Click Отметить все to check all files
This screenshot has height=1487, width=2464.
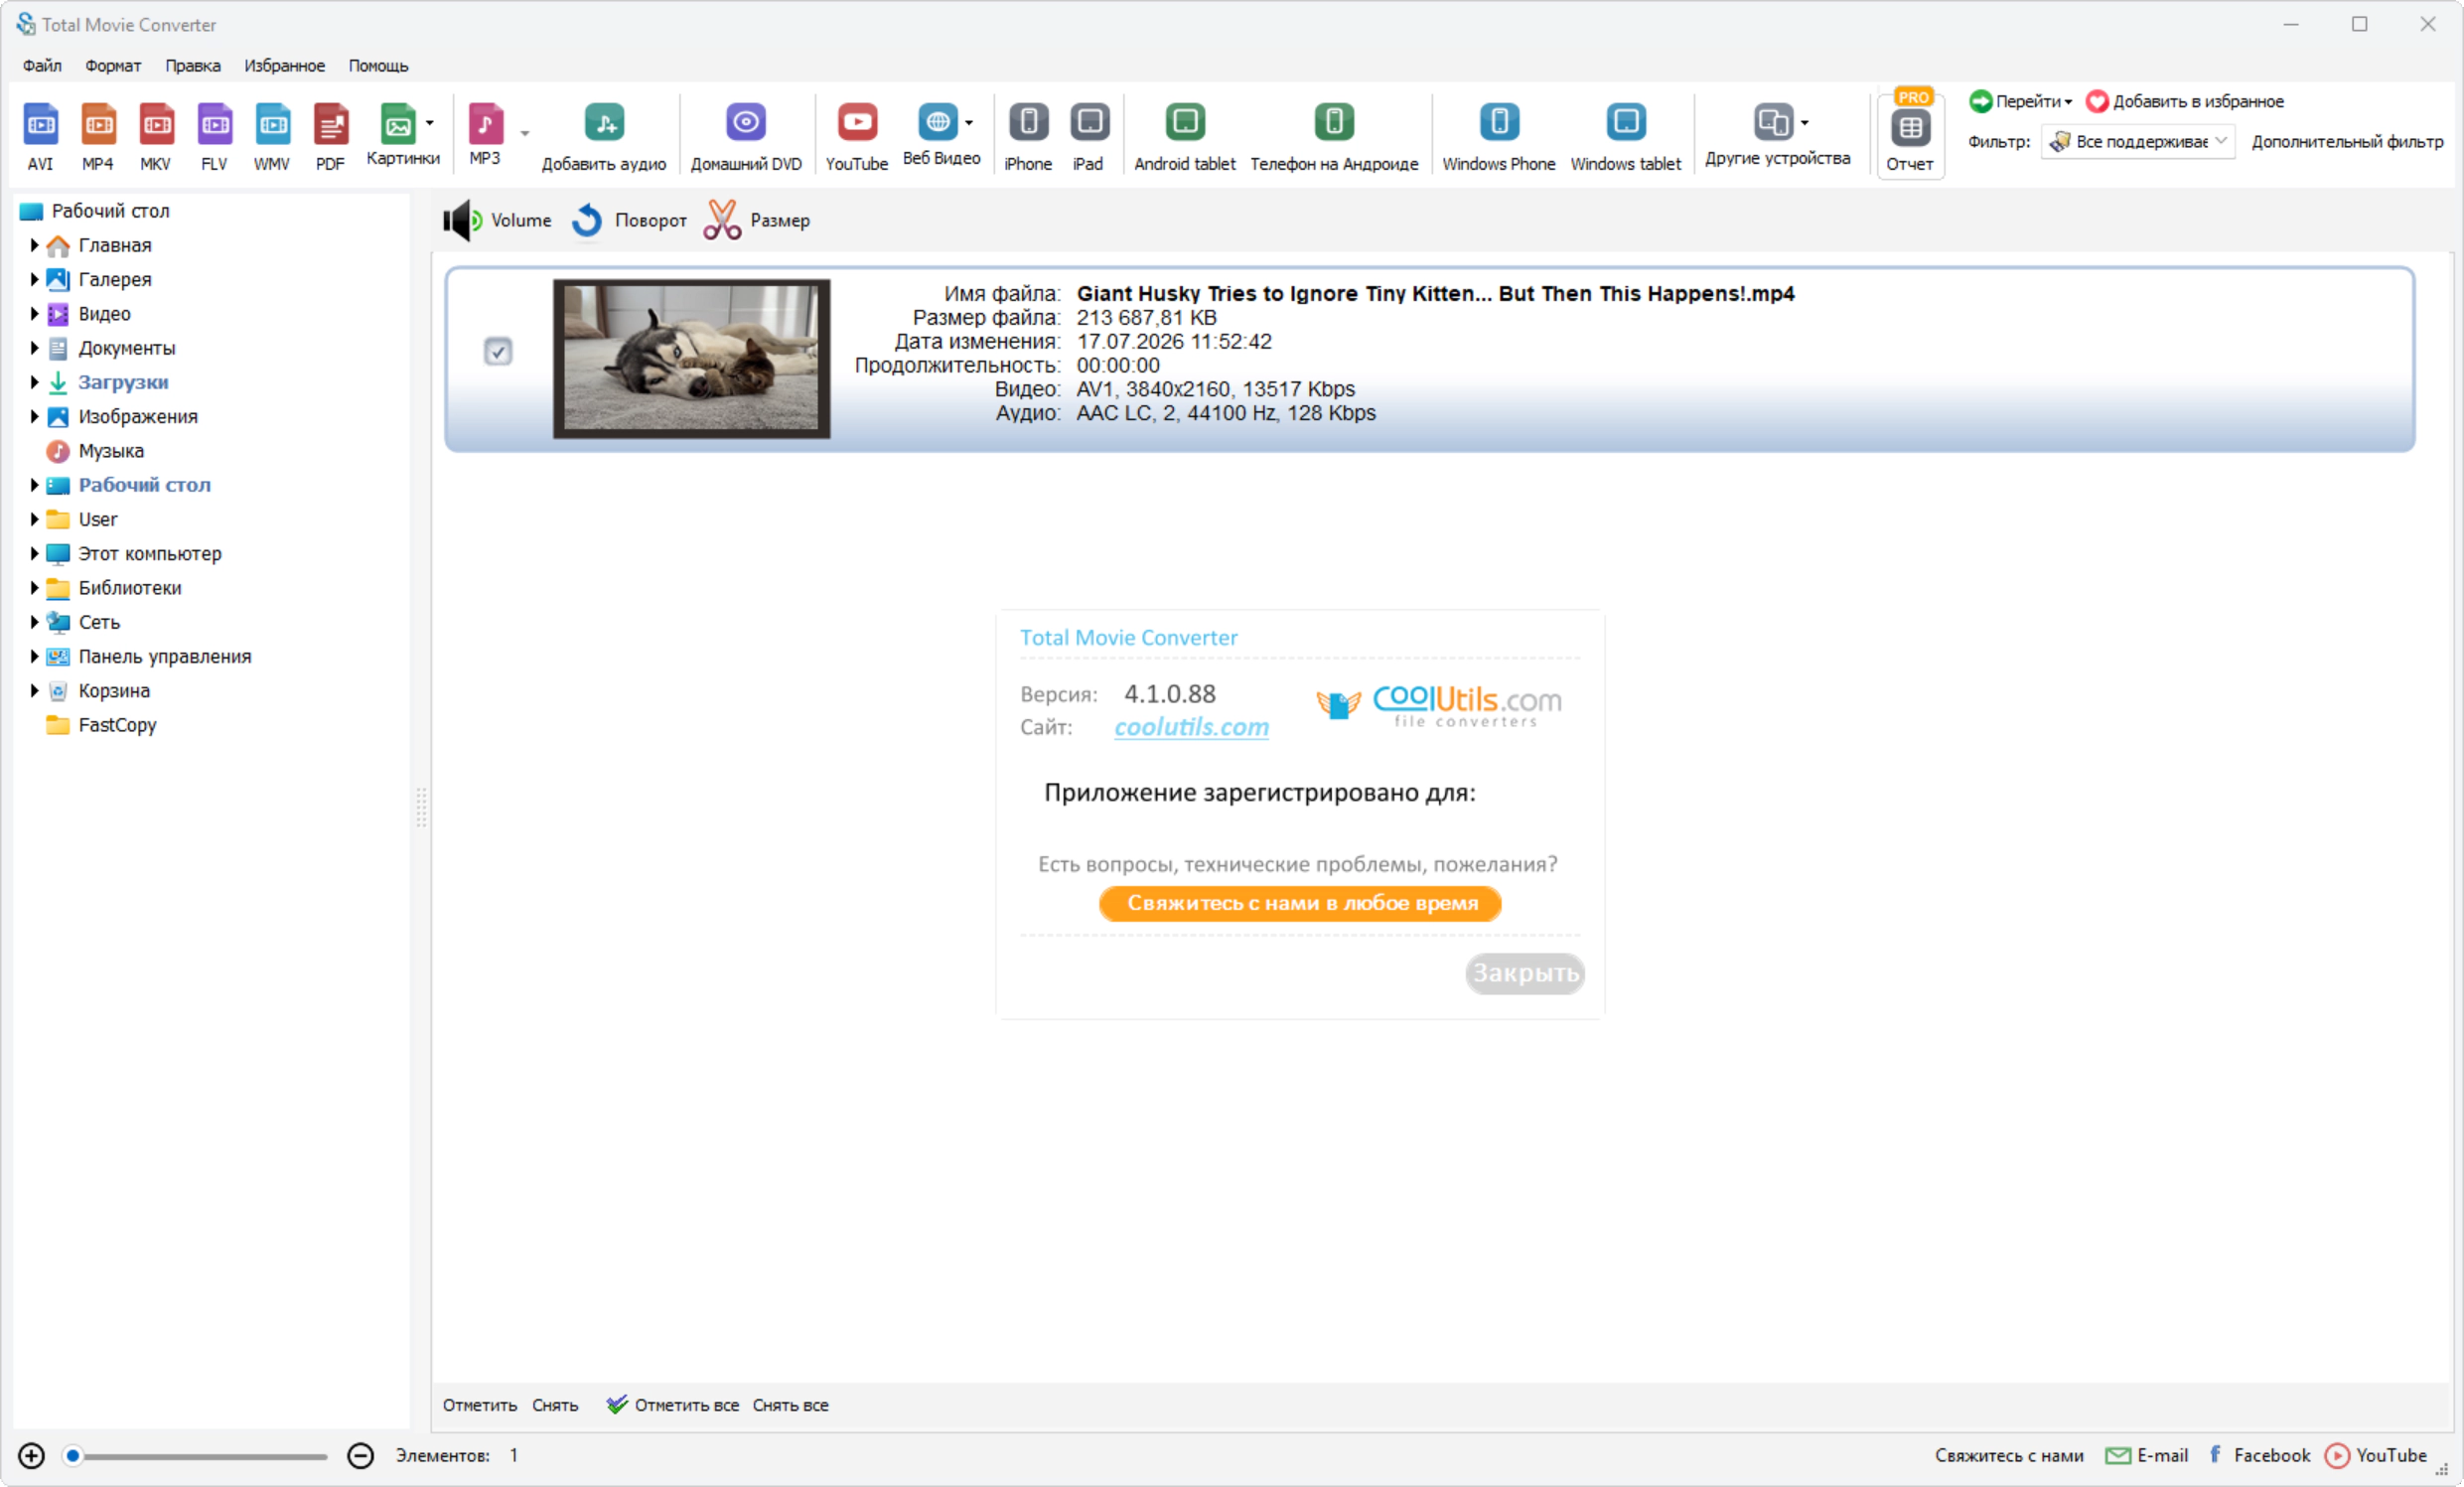click(673, 1405)
